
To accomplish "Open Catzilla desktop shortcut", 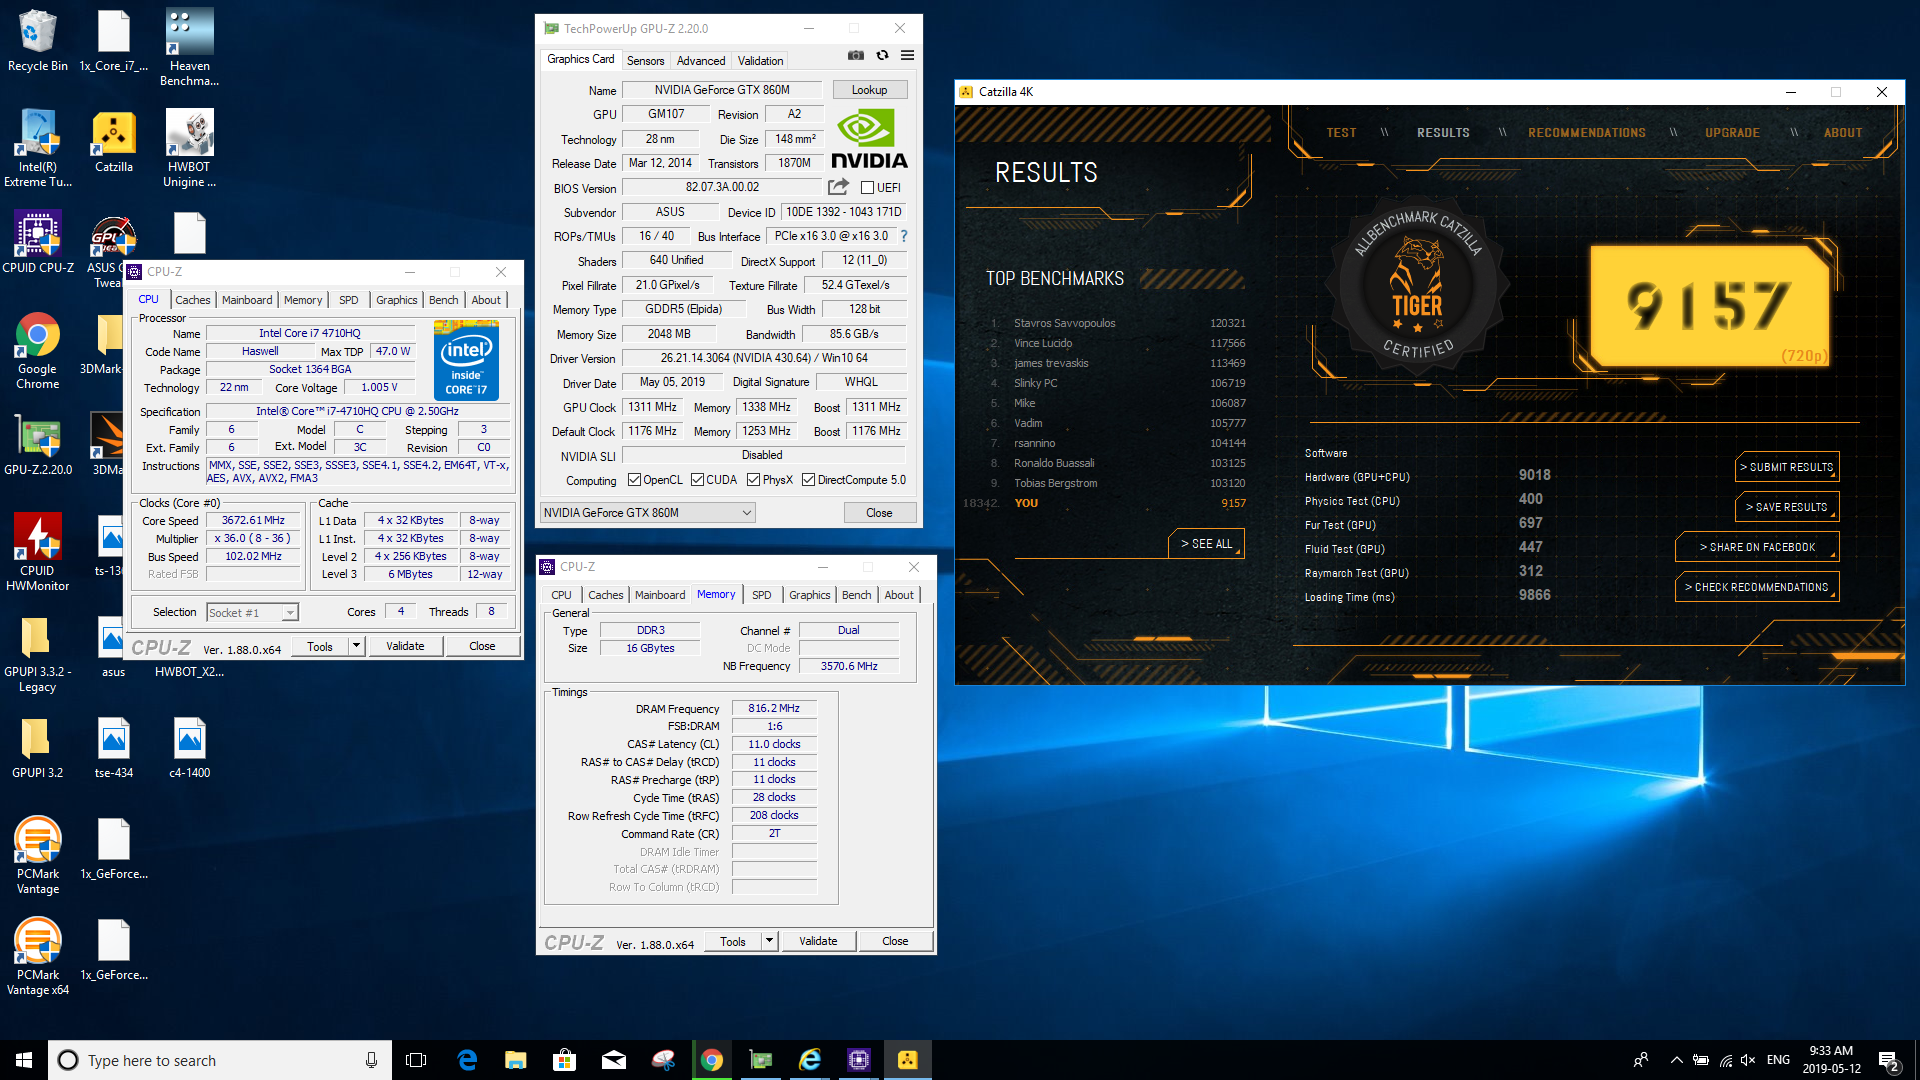I will point(113,142).
